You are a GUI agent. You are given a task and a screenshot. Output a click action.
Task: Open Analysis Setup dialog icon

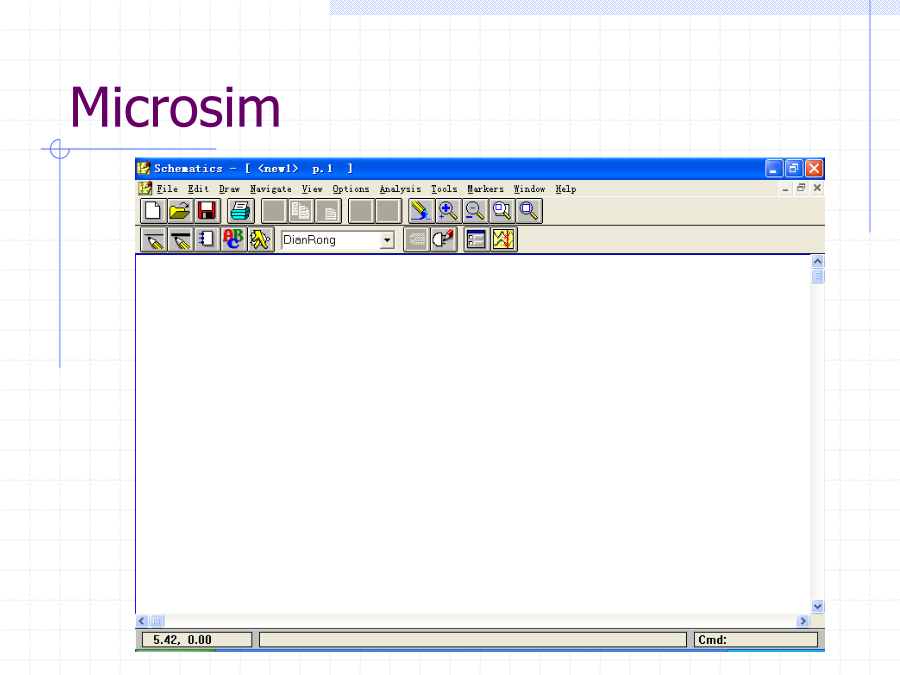tap(476, 239)
